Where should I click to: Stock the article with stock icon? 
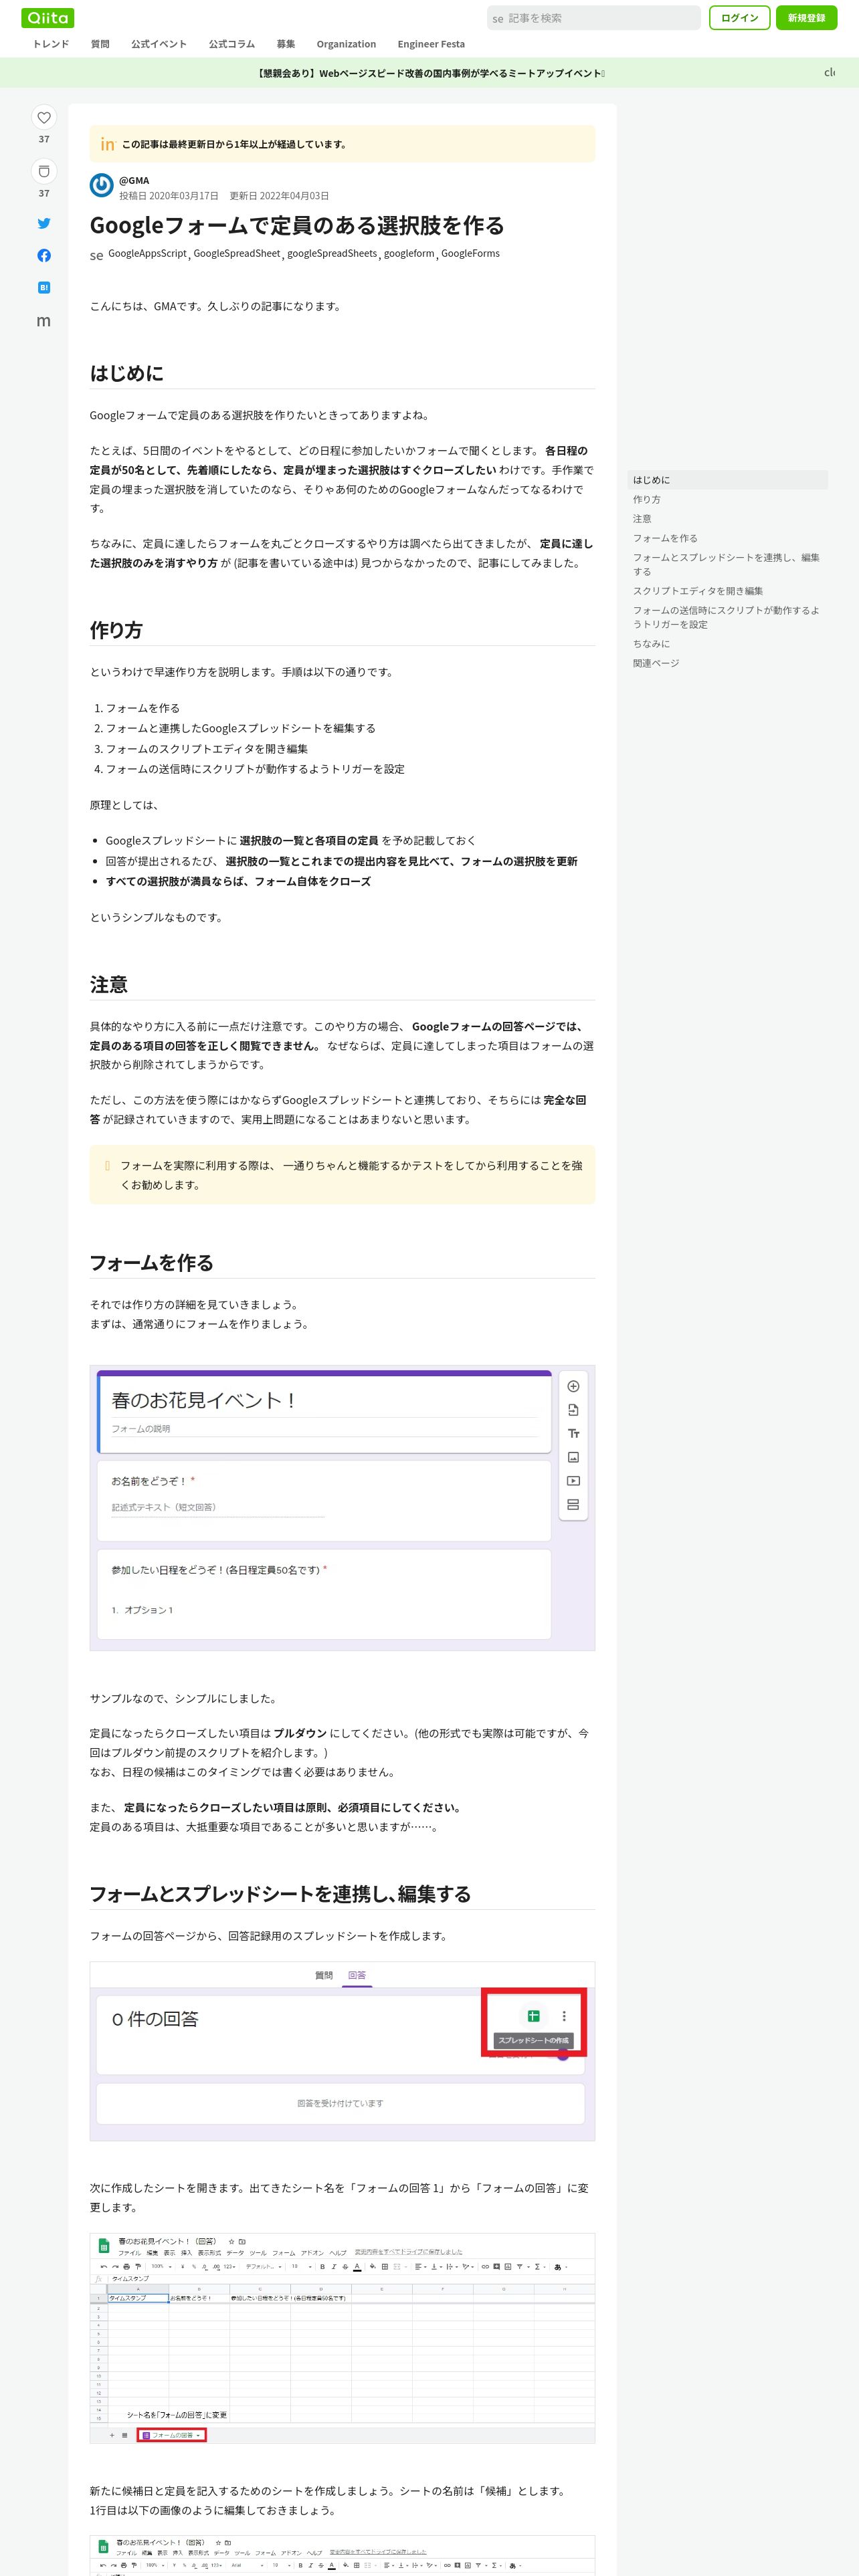[x=44, y=171]
